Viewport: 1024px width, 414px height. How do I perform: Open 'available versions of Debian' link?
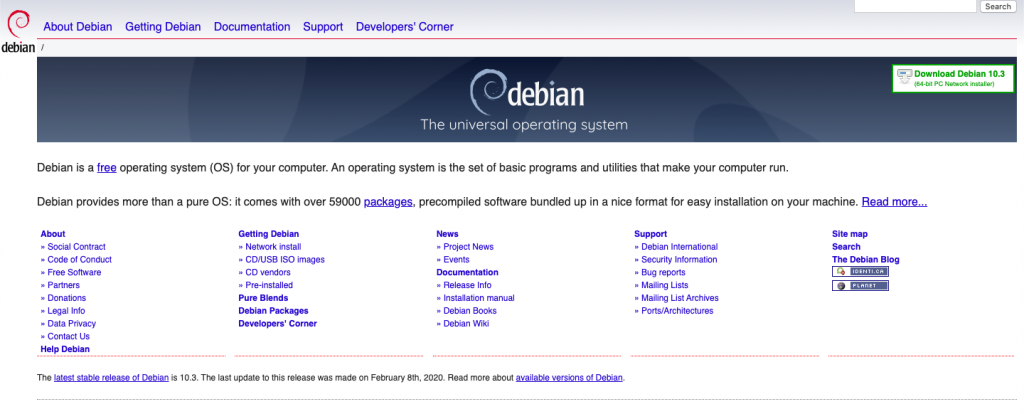click(x=569, y=377)
